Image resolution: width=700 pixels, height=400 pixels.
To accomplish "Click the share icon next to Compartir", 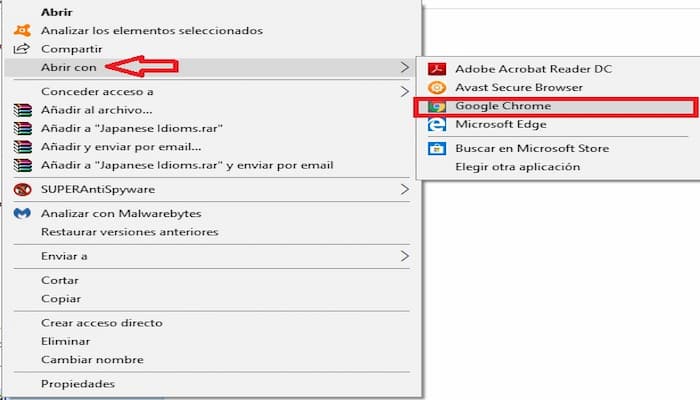I will [x=21, y=49].
